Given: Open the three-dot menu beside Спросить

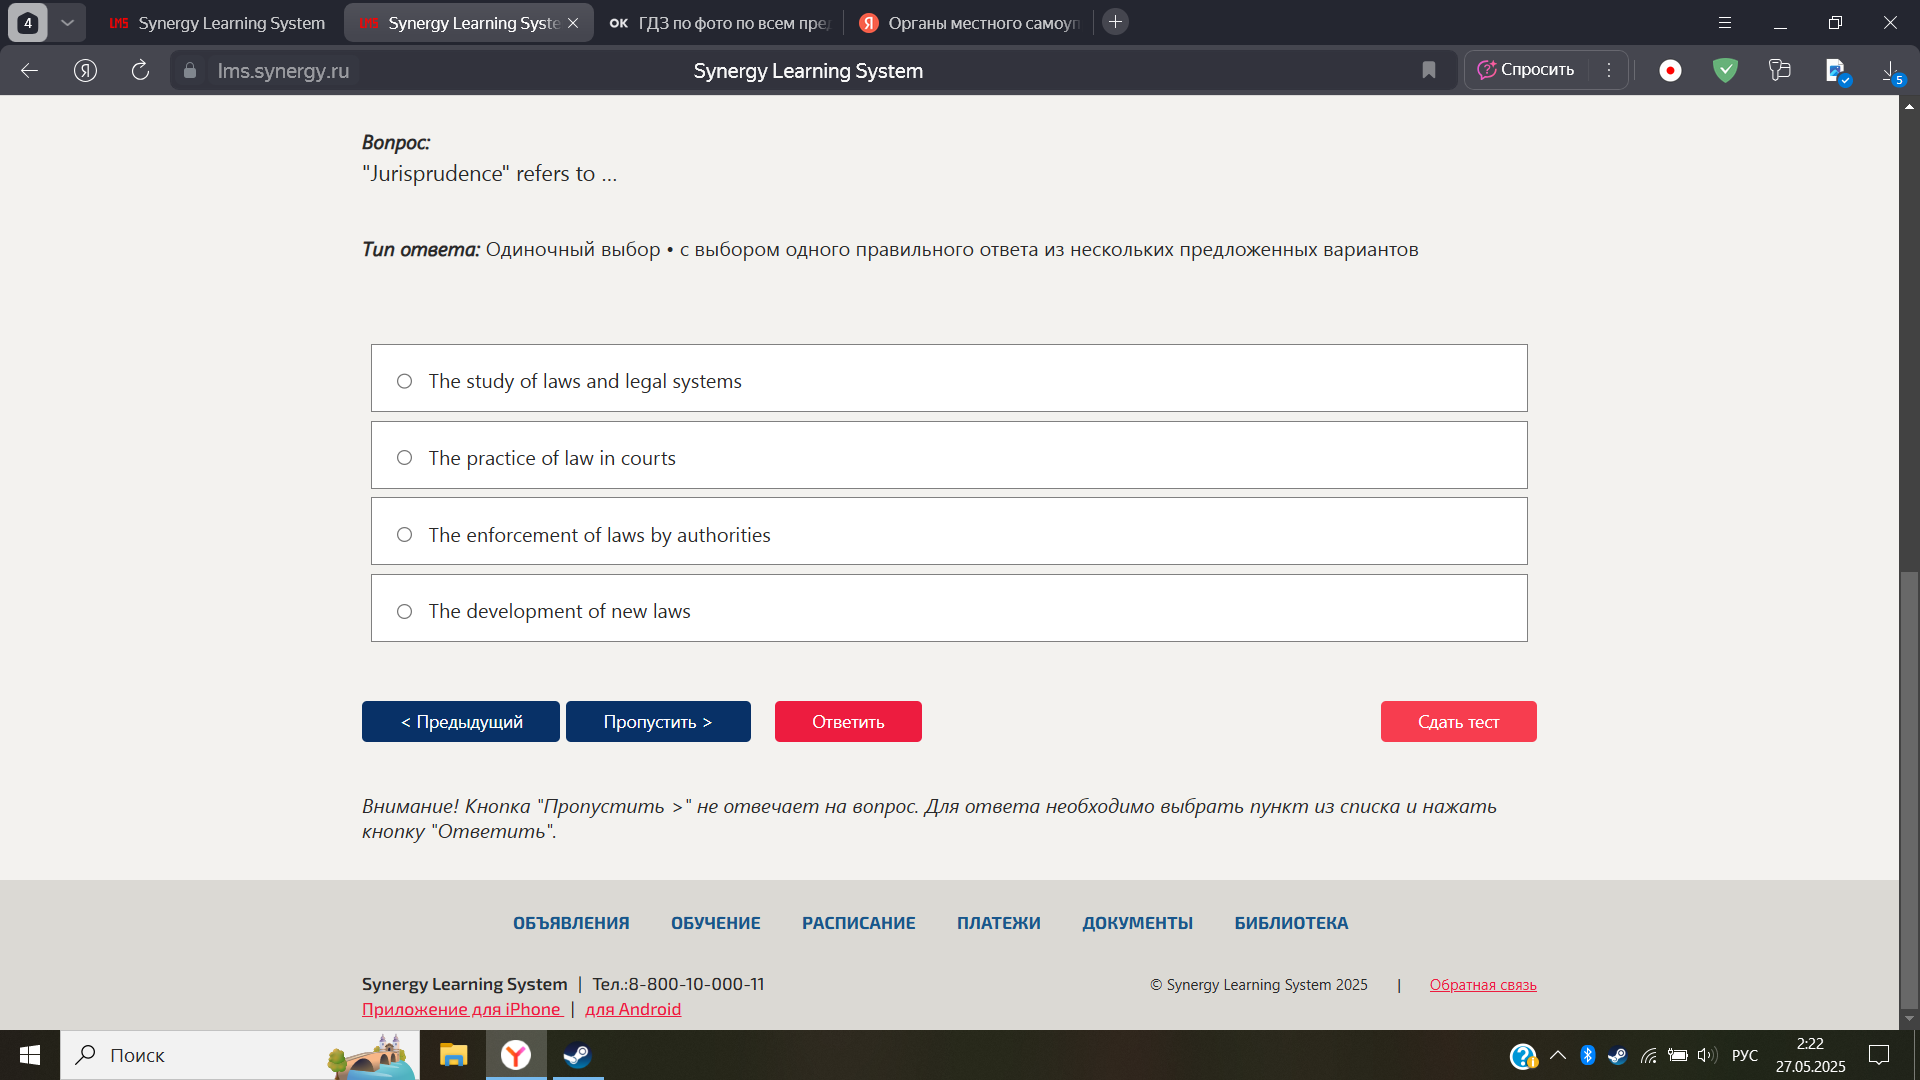Looking at the screenshot, I should point(1609,70).
